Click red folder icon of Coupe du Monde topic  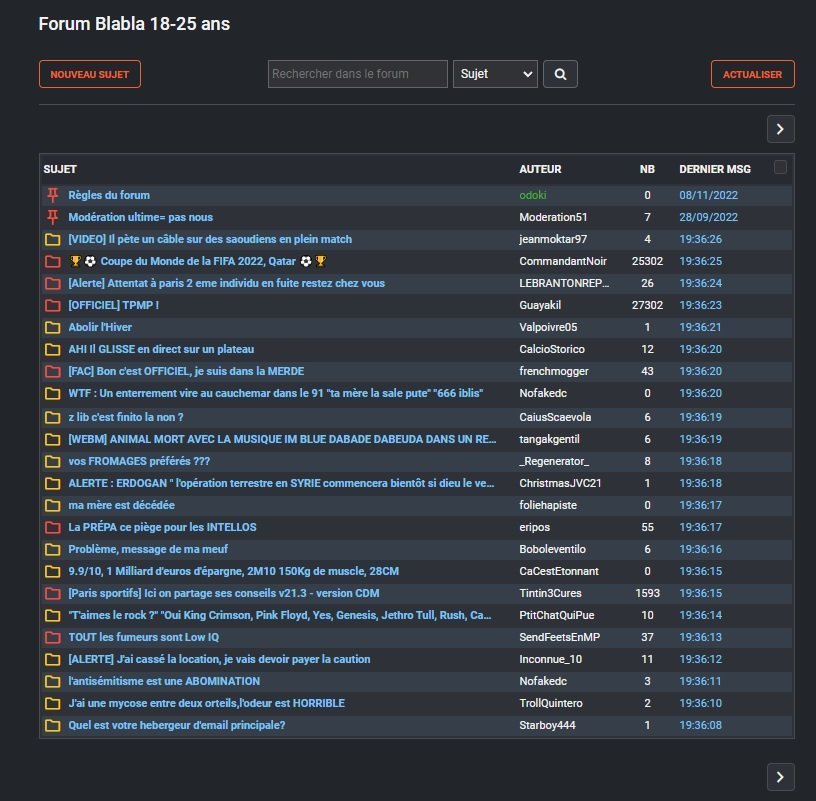(x=53, y=261)
